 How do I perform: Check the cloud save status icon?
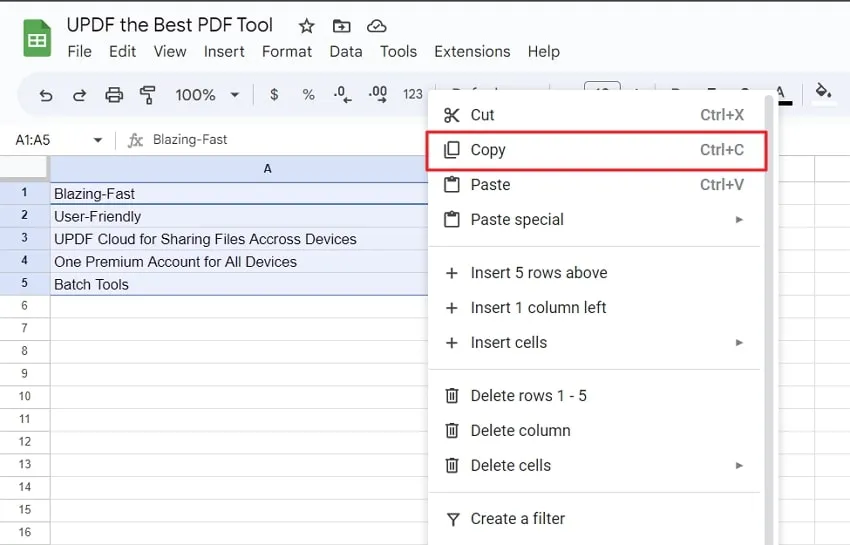376,26
